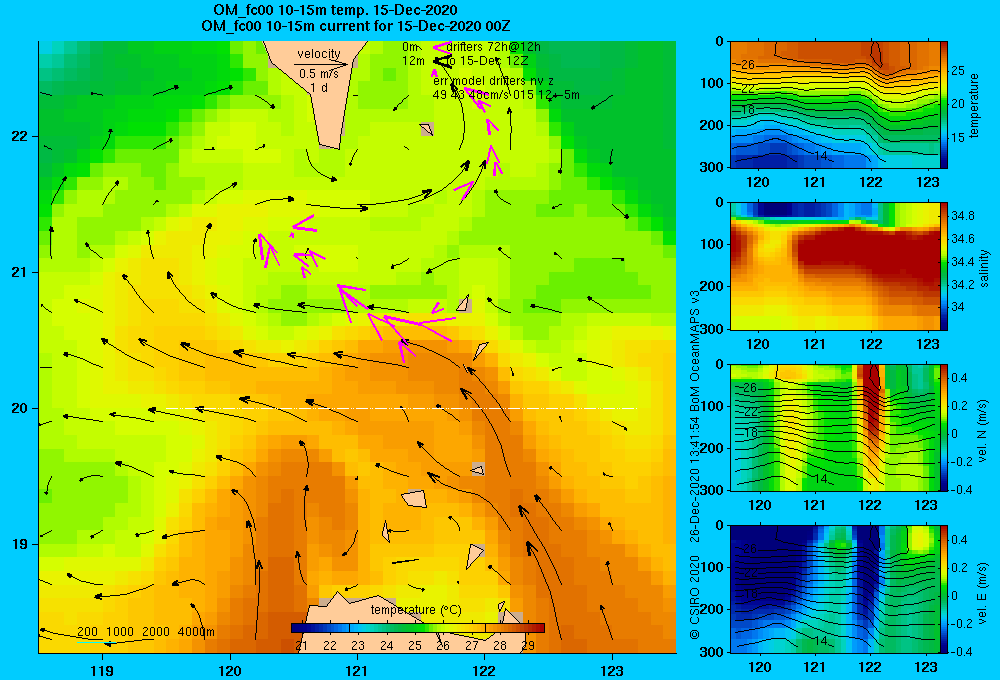Click the white dashed section line at 20°N

pos(401,408)
